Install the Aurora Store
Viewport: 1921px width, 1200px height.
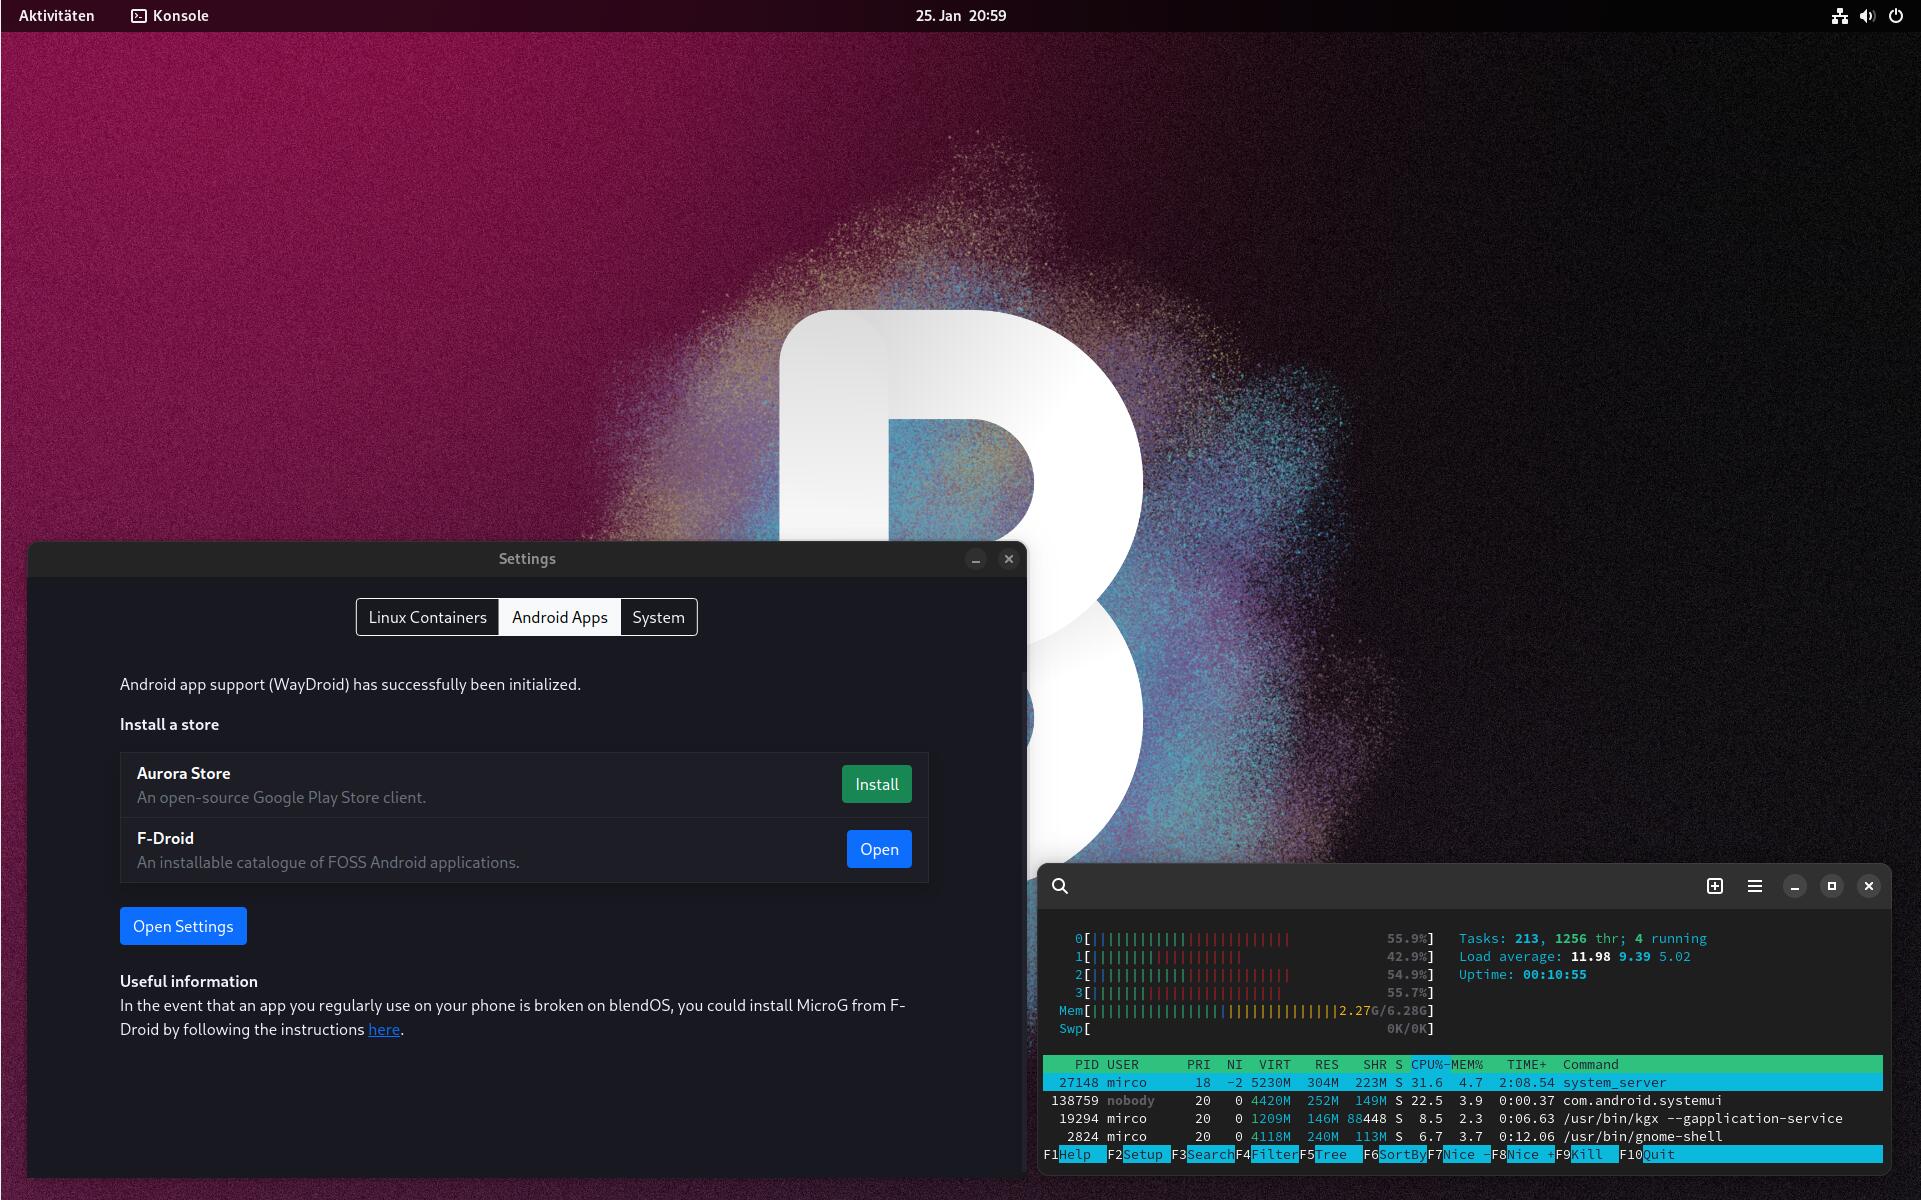[876, 784]
